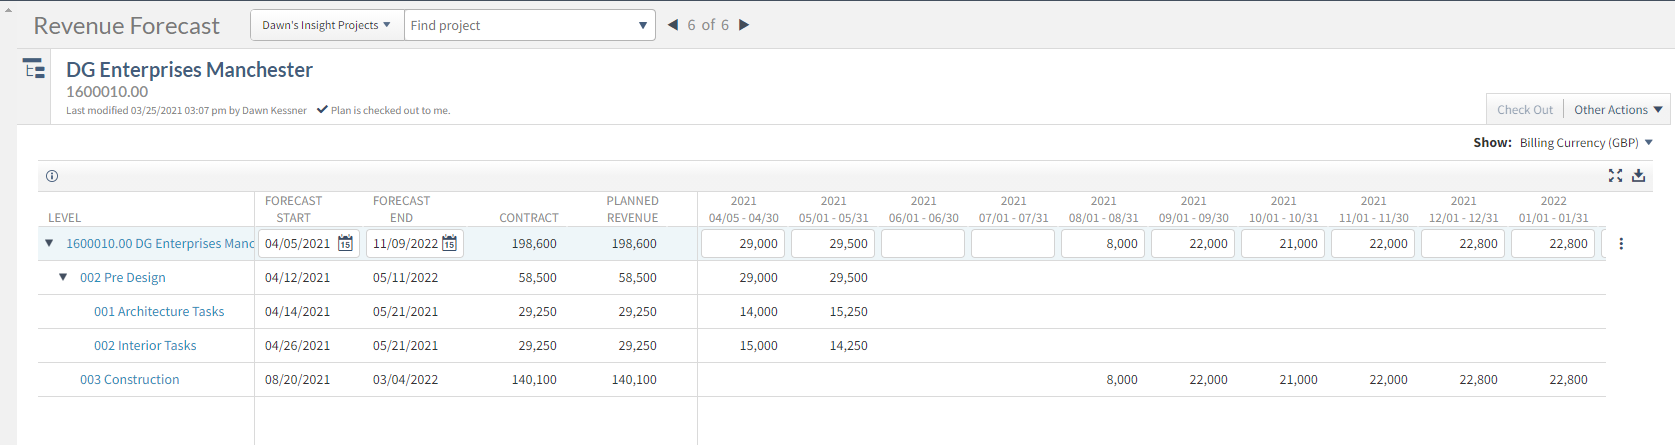Select 14,000 April value for Architecture Tasks
1675x445 pixels.
click(759, 312)
